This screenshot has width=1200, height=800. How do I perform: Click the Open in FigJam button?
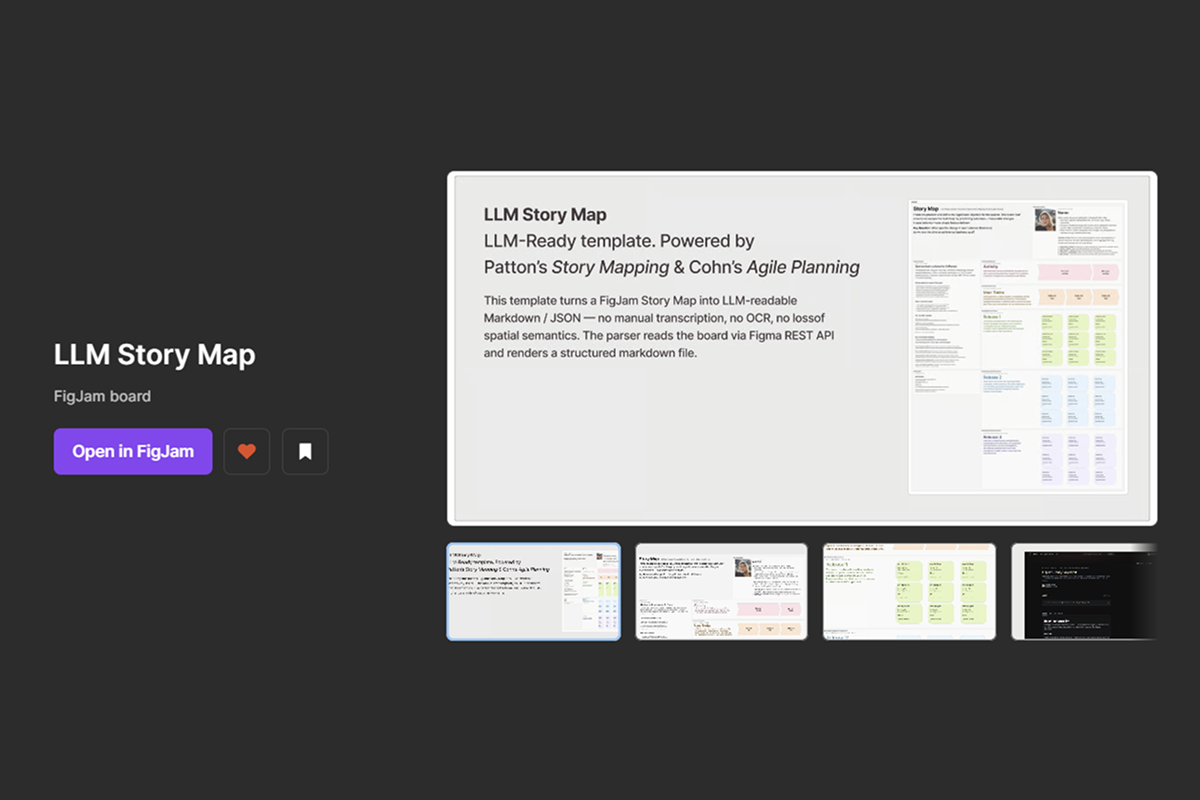[x=133, y=452]
